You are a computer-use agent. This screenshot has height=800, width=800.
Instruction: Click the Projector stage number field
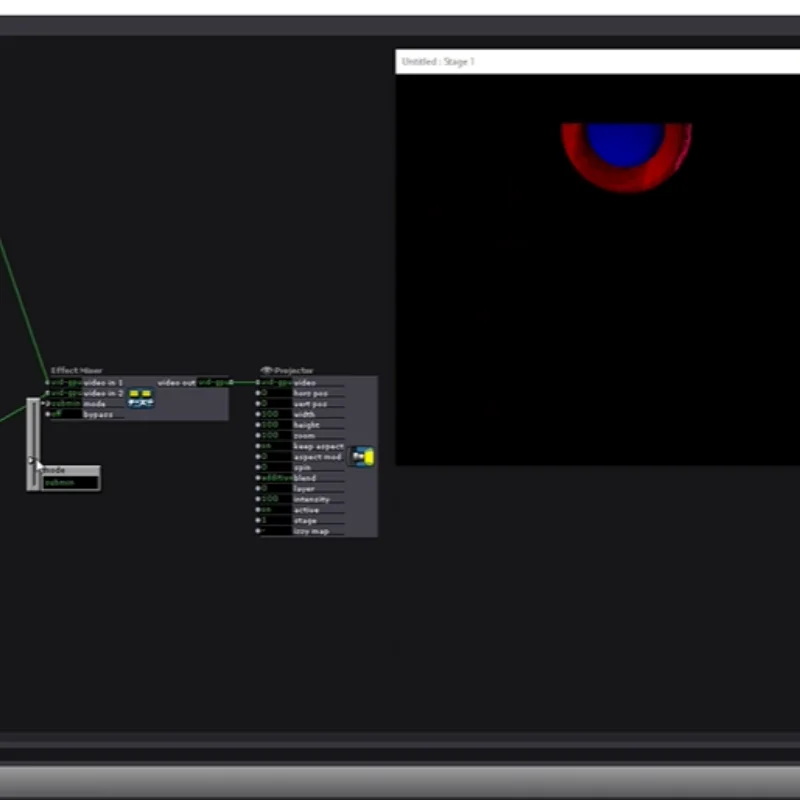click(276, 520)
